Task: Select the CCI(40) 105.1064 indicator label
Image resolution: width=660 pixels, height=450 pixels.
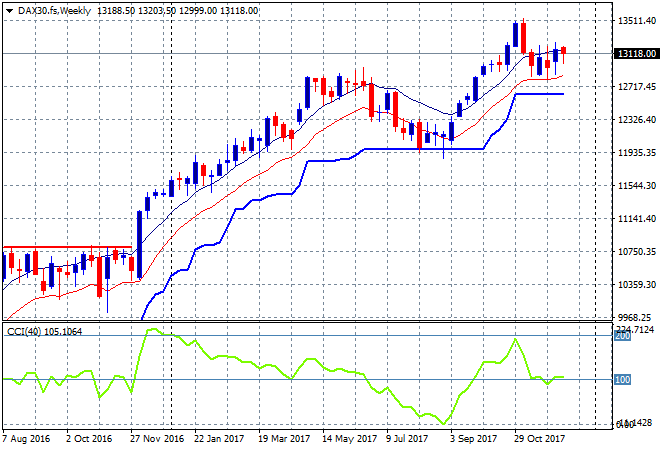Action: [44, 332]
